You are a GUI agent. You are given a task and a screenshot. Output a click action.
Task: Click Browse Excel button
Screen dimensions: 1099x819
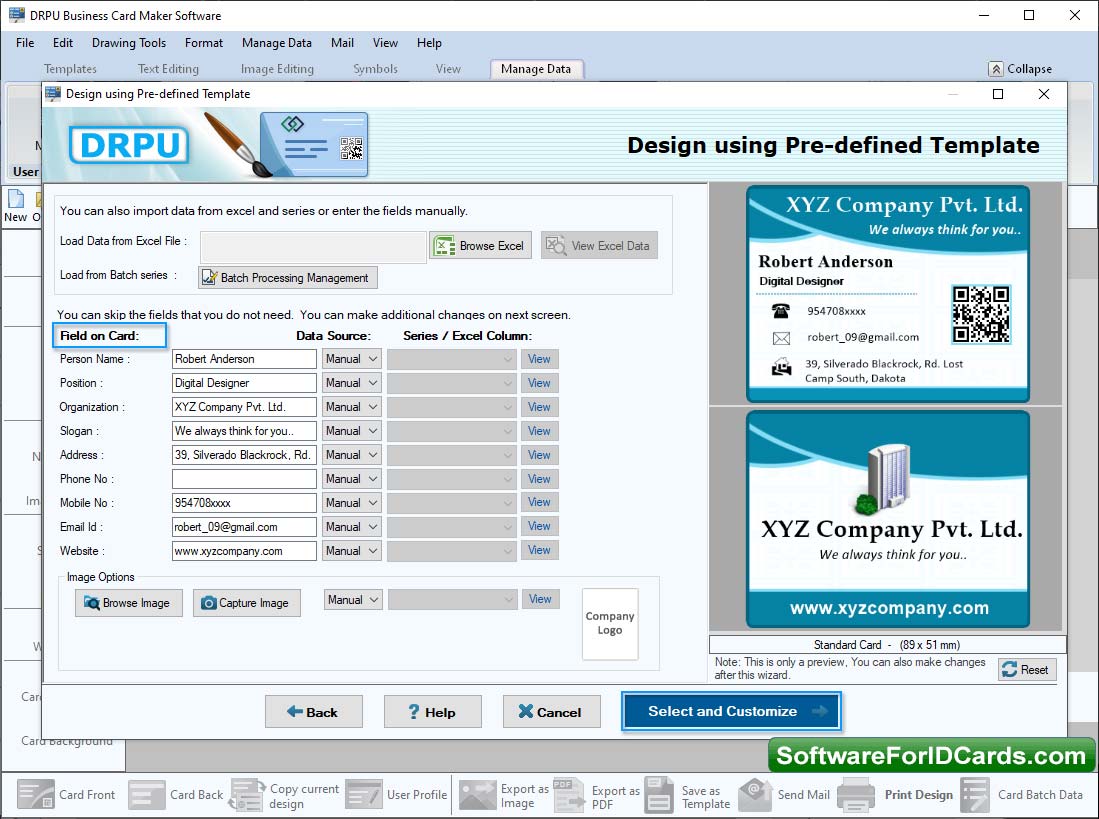480,246
